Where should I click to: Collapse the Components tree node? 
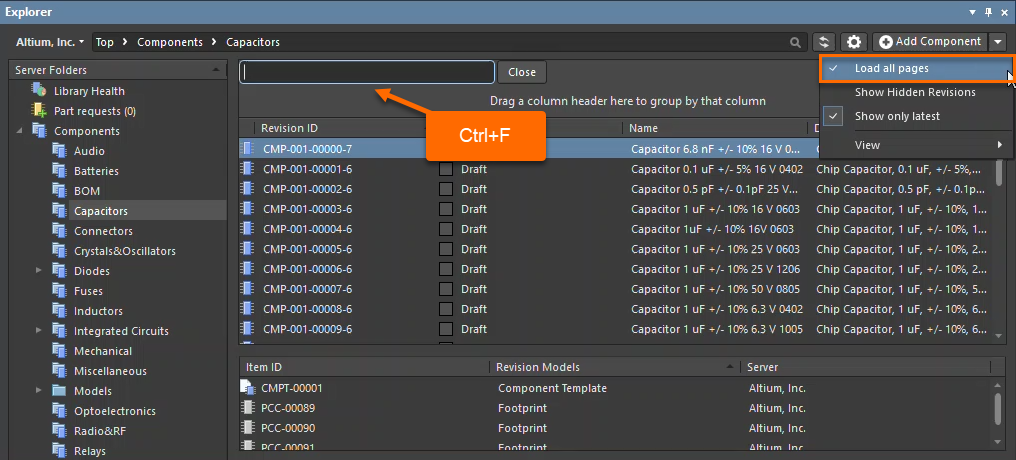[x=19, y=131]
